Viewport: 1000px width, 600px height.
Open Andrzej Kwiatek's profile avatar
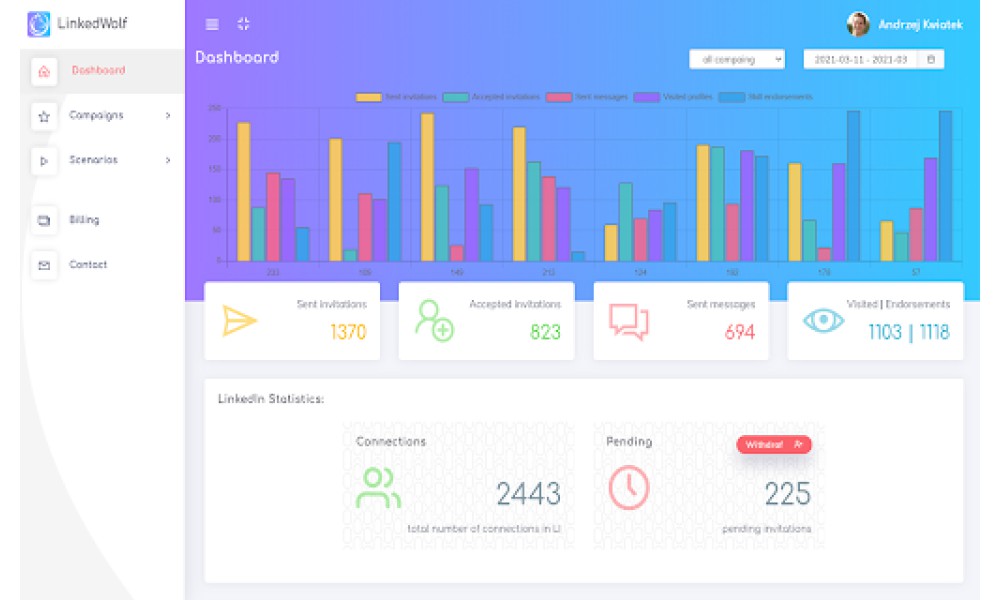[858, 24]
